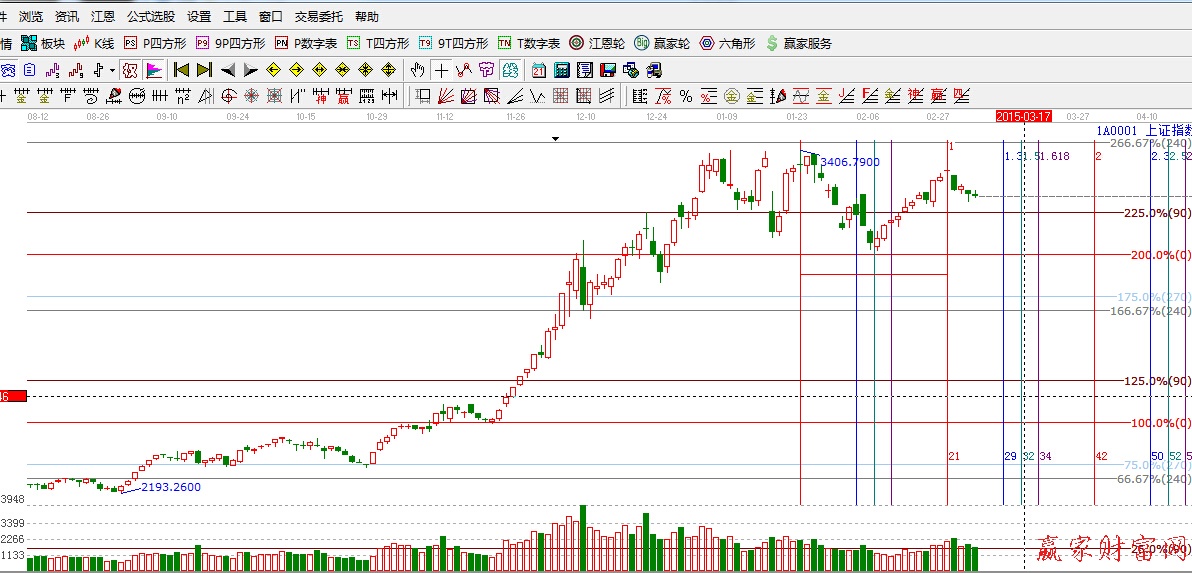Open the small dropdown arrow beside candlestick icon
Image resolution: width=1192 pixels, height=573 pixels.
(x=112, y=70)
